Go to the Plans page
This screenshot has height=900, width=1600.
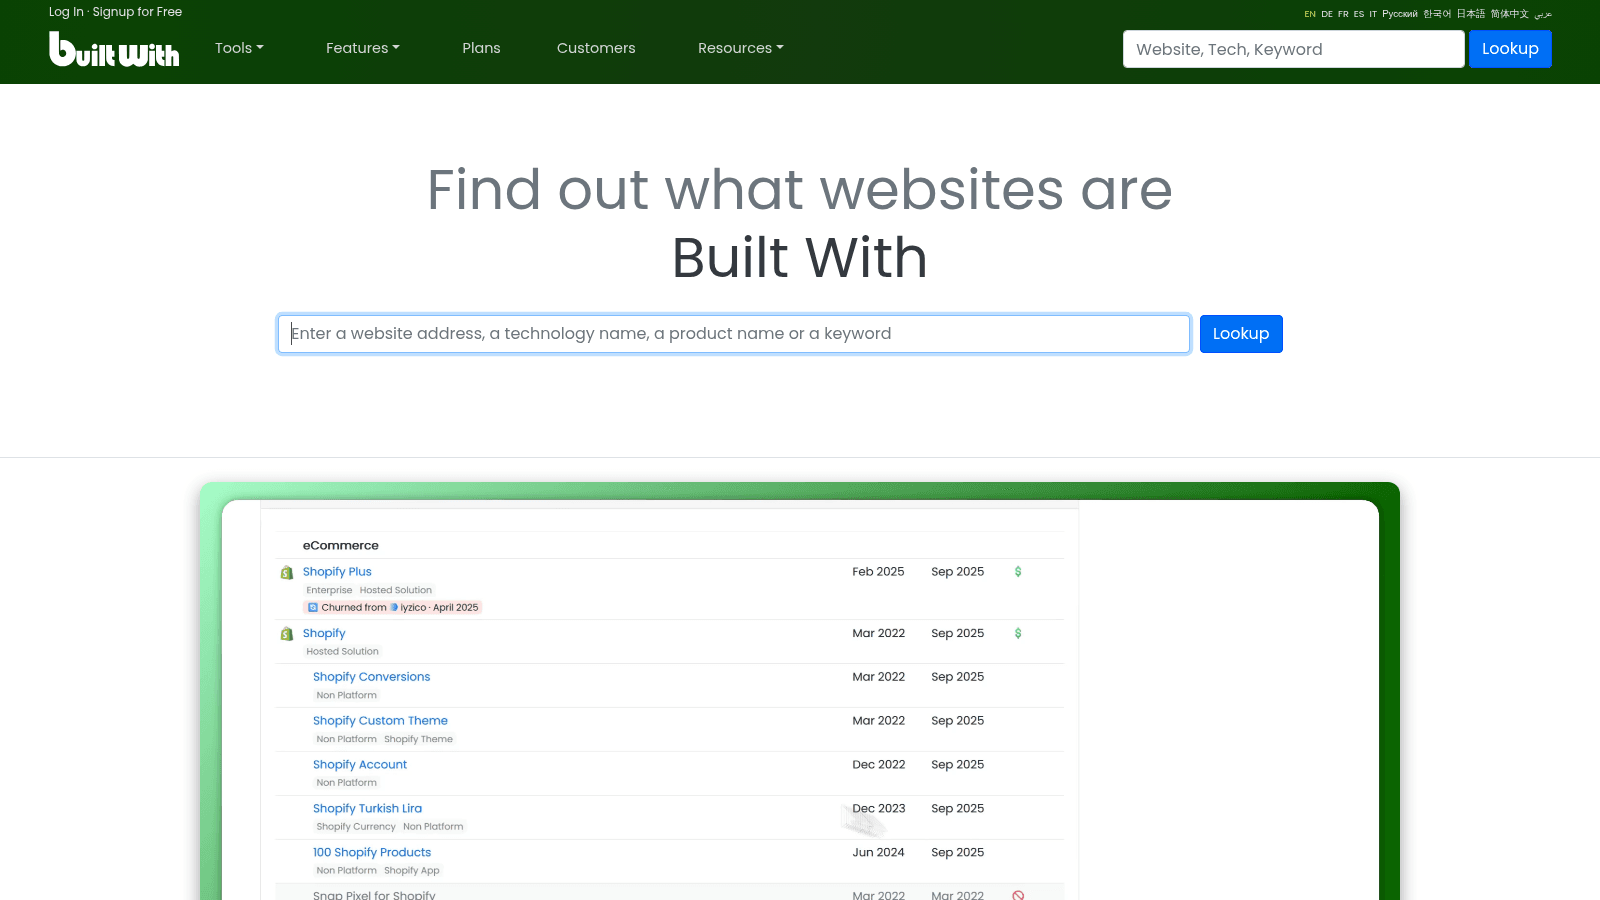coord(481,48)
